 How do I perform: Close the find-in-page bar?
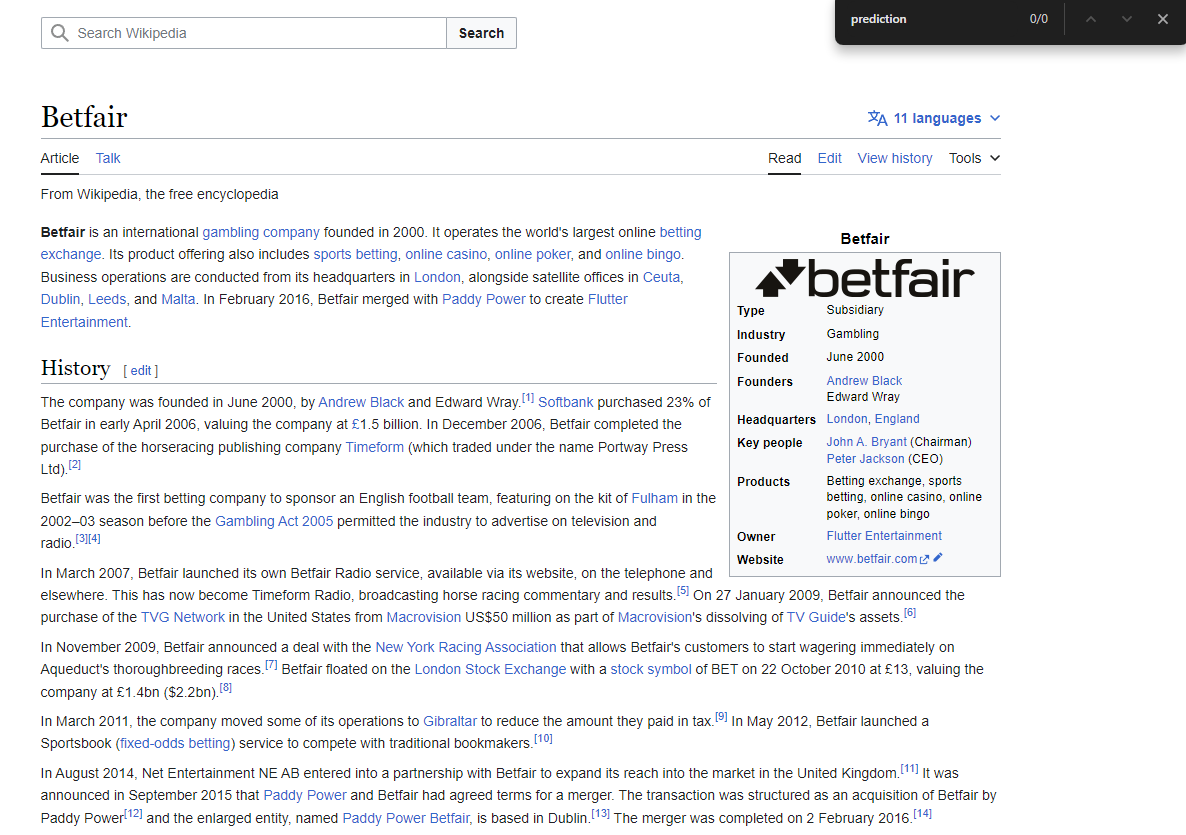pos(1163,19)
